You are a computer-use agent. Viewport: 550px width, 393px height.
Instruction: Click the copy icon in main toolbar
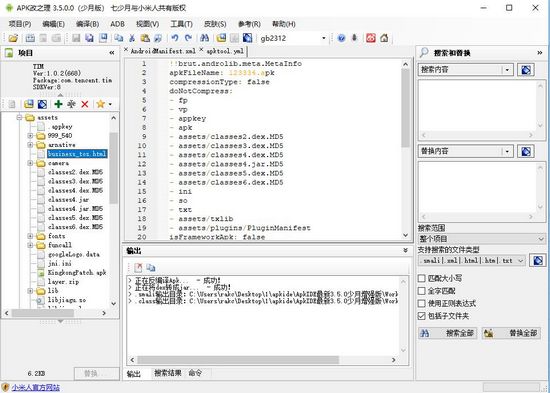pyautogui.click(x=119, y=38)
